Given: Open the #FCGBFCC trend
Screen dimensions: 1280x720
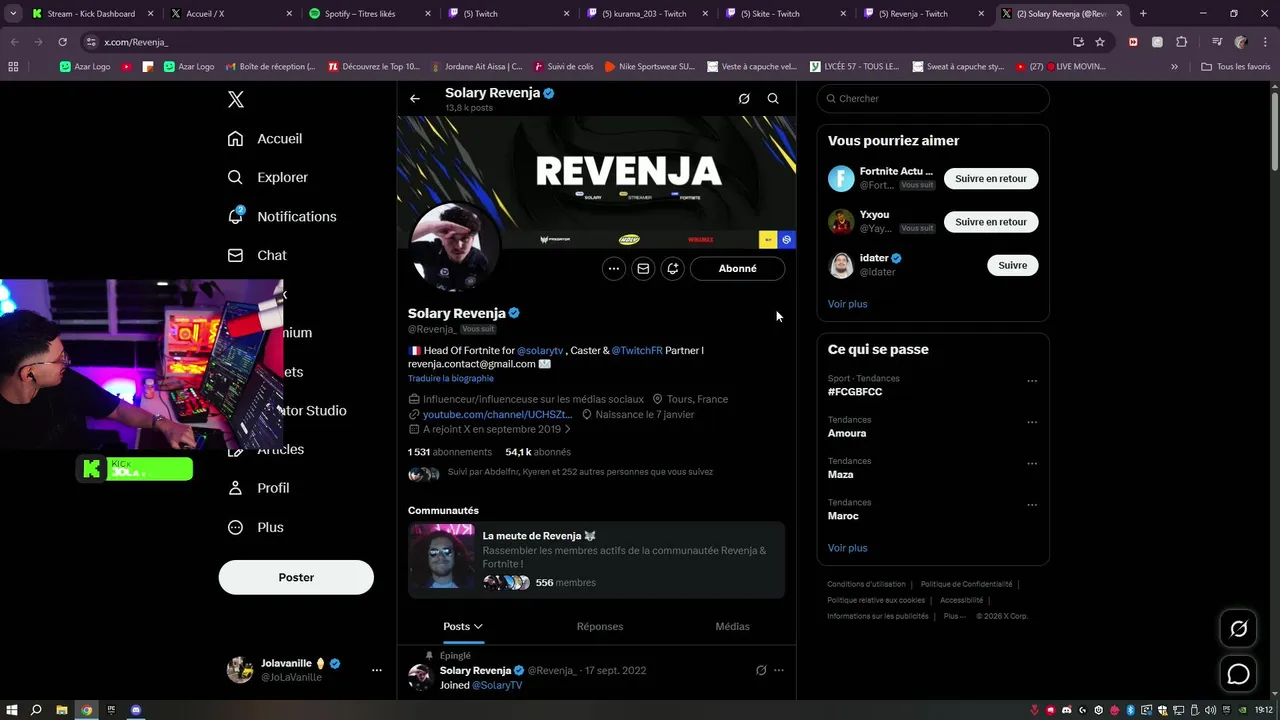Looking at the screenshot, I should click(855, 391).
